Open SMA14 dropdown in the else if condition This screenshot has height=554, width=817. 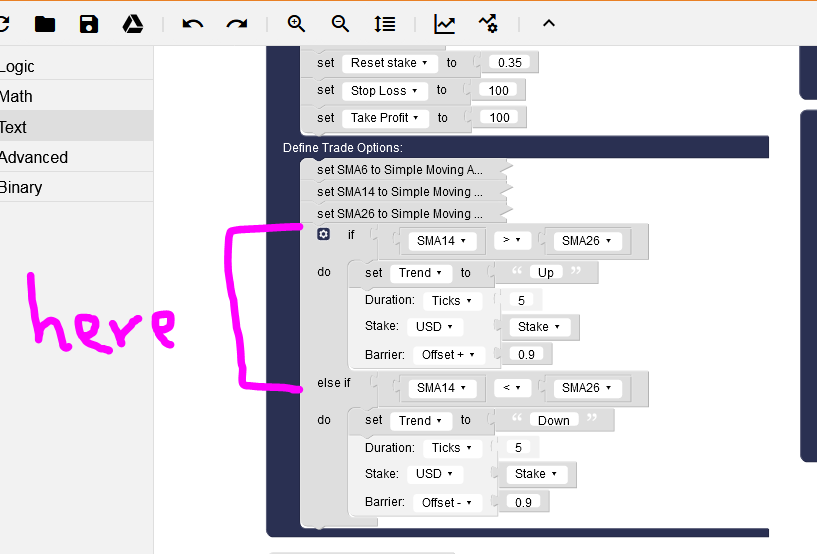pyautogui.click(x=441, y=388)
